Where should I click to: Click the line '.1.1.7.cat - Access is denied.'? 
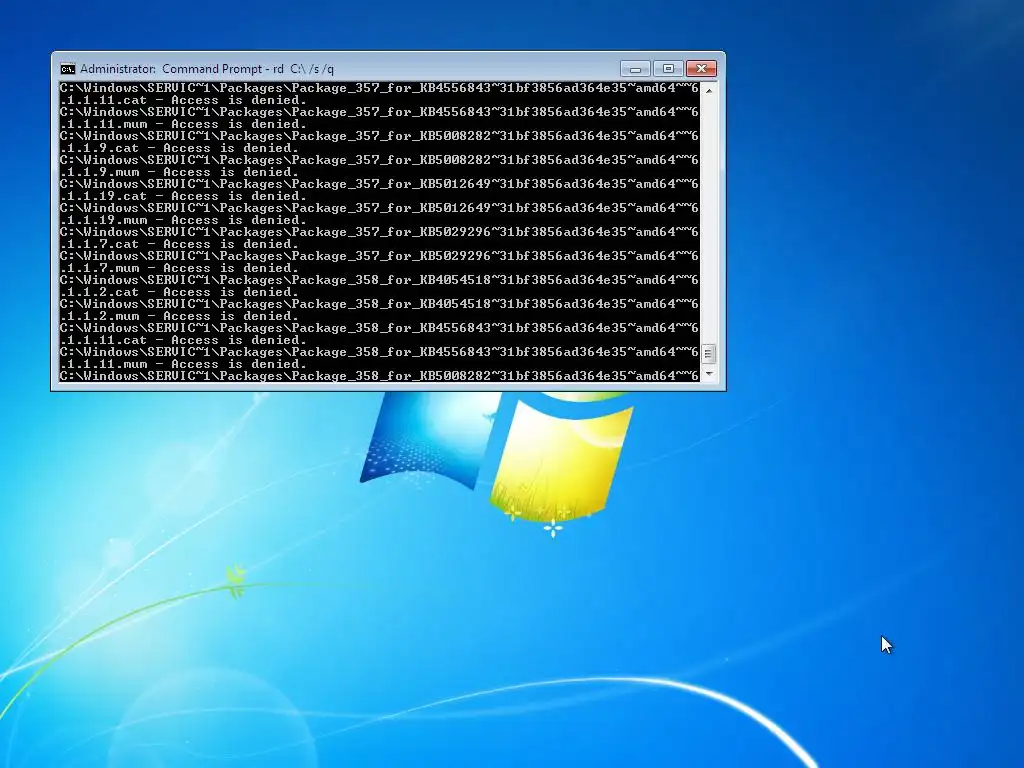point(179,244)
